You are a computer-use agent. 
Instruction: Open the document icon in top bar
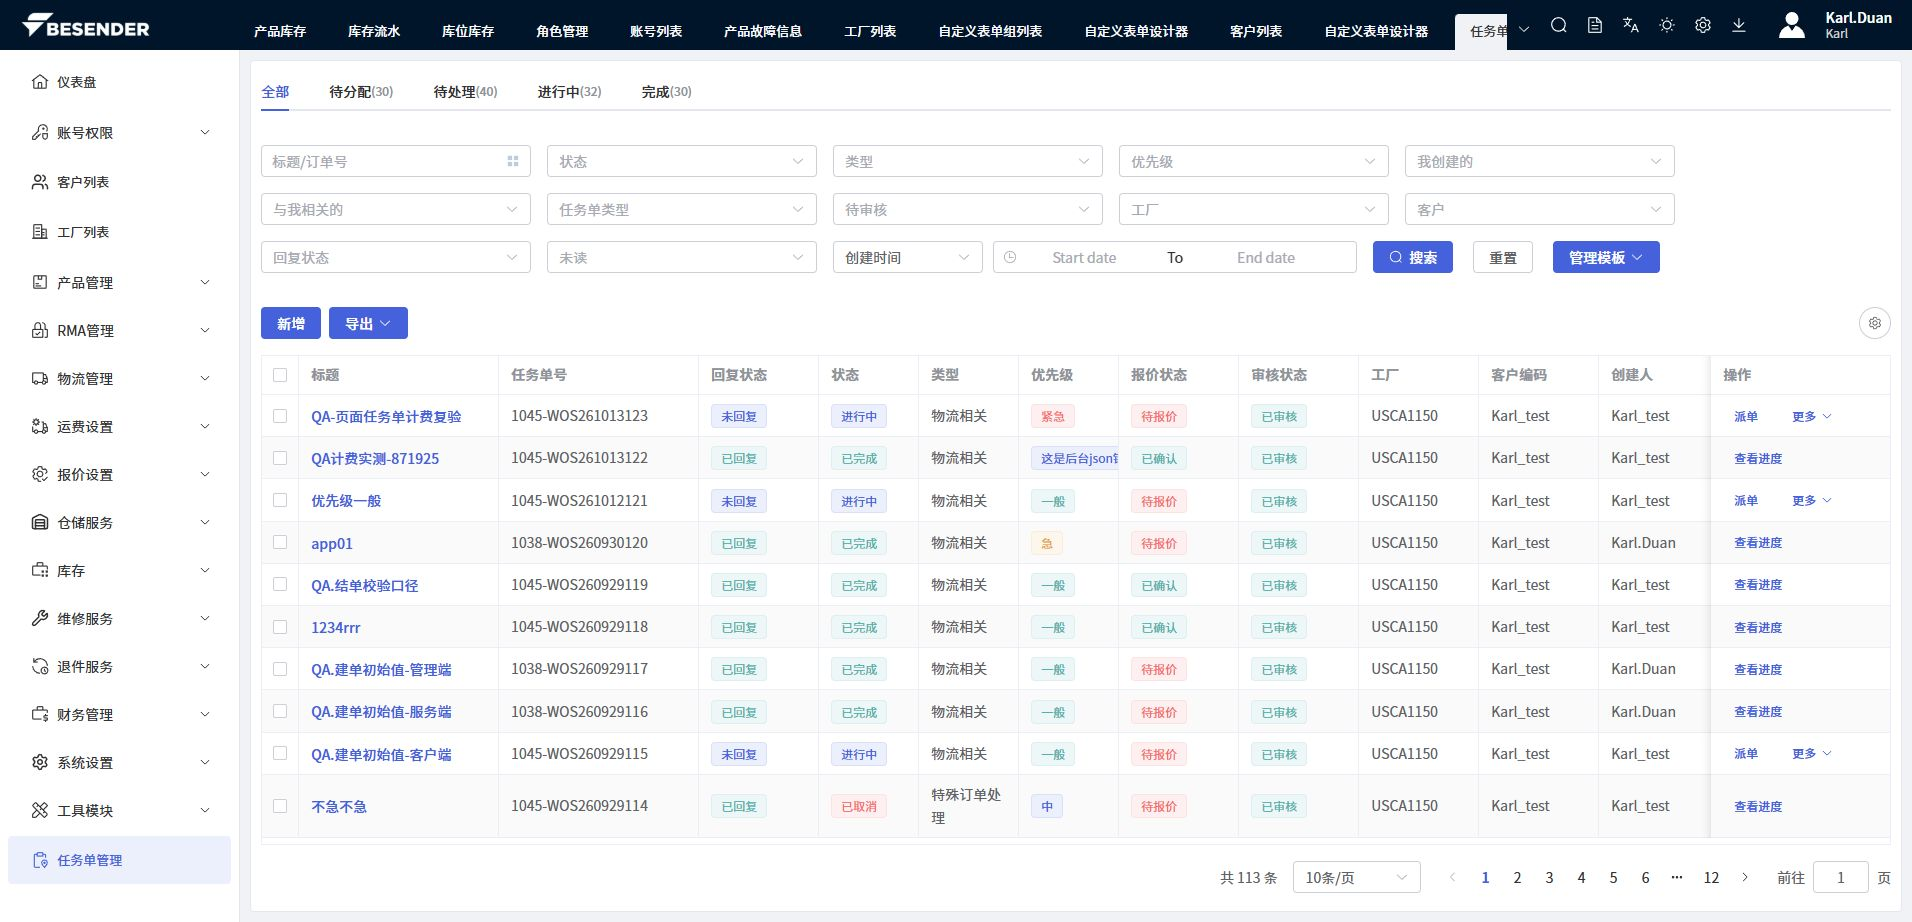1595,26
